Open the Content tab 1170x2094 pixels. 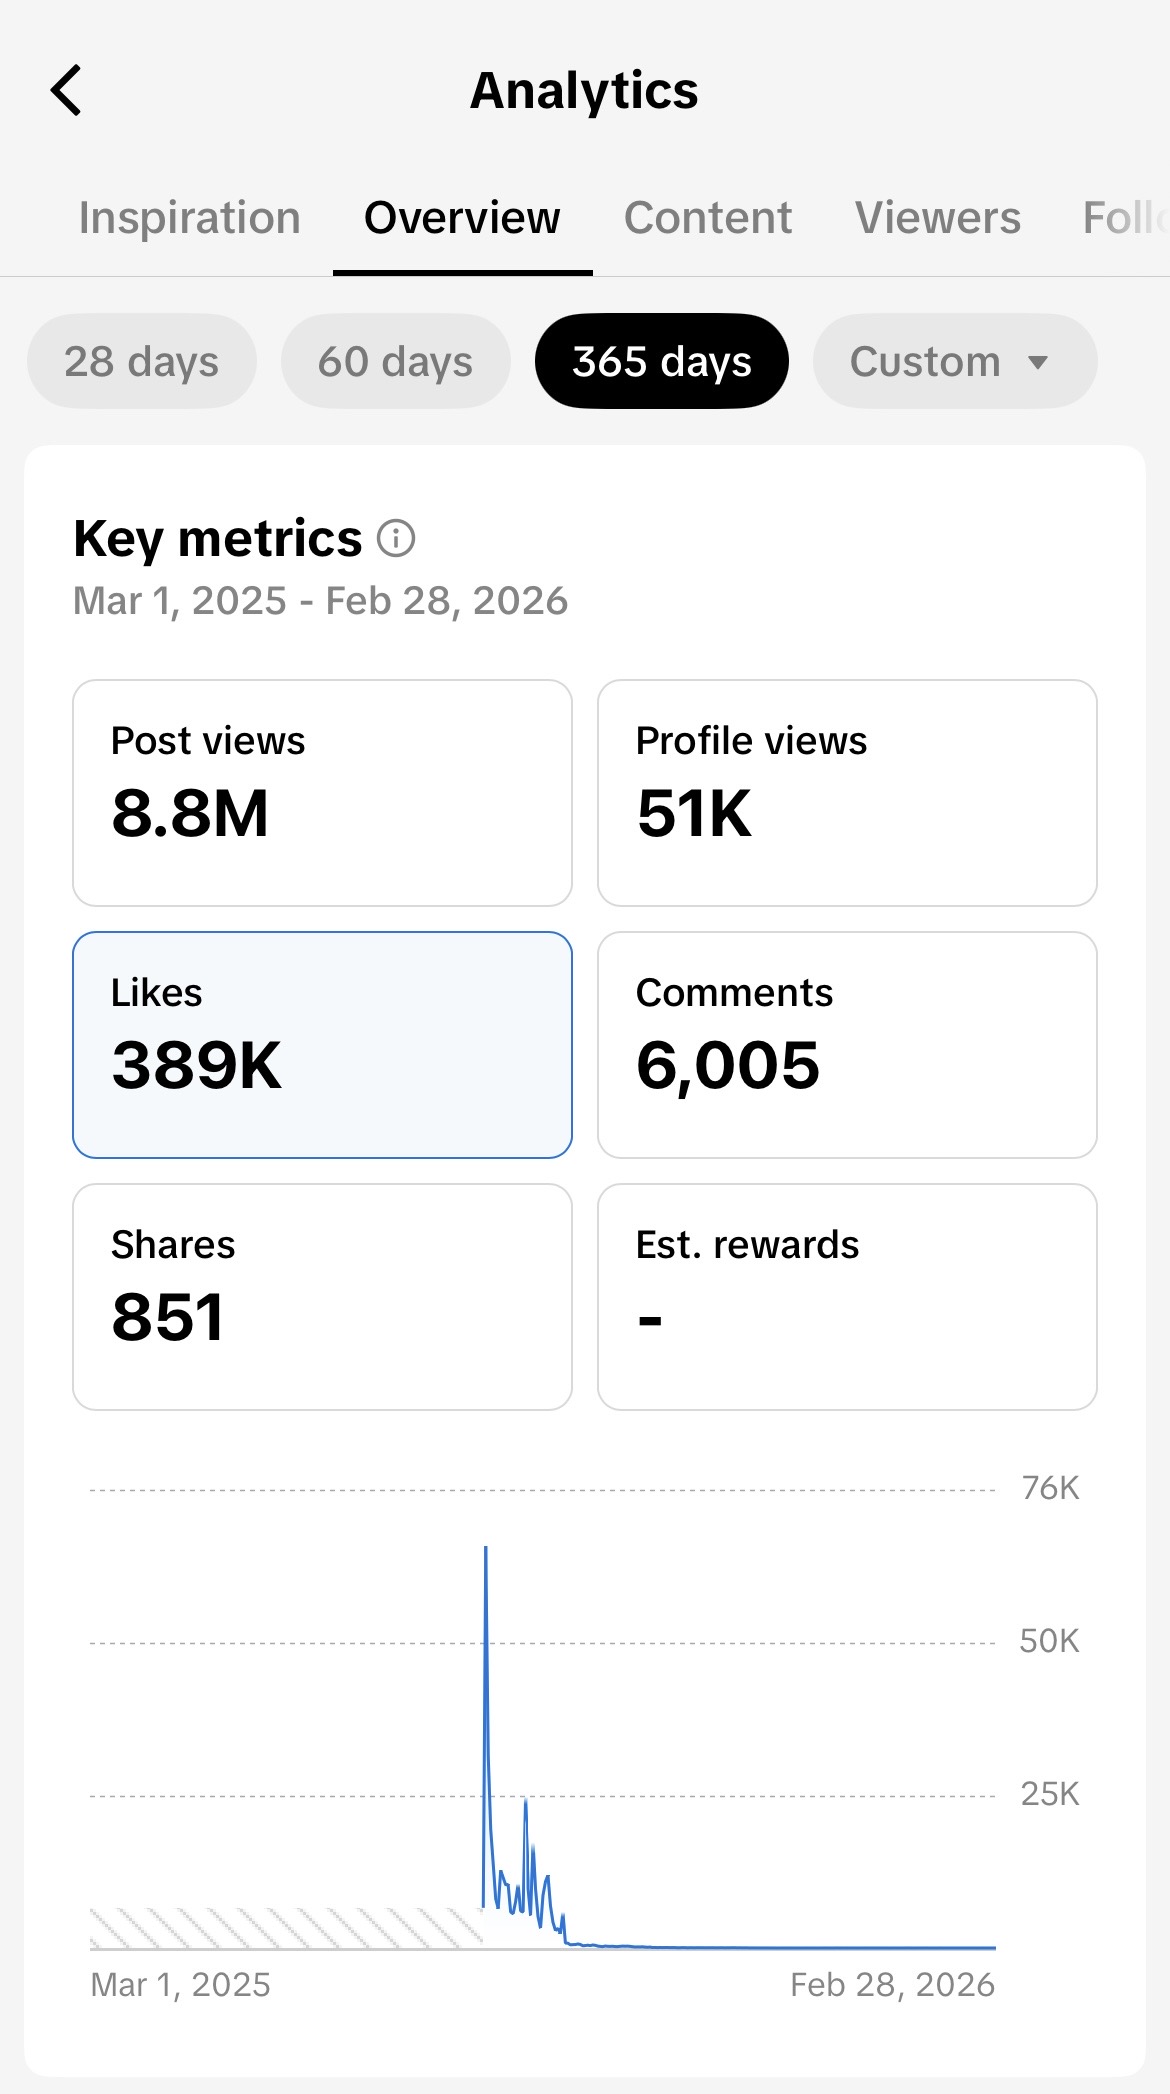click(708, 218)
